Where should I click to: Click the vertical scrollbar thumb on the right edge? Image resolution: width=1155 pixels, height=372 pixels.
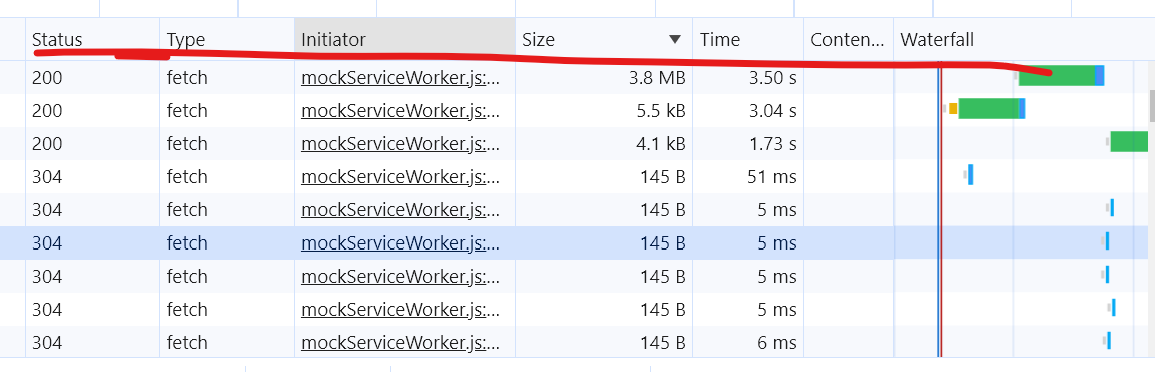pos(1151,105)
